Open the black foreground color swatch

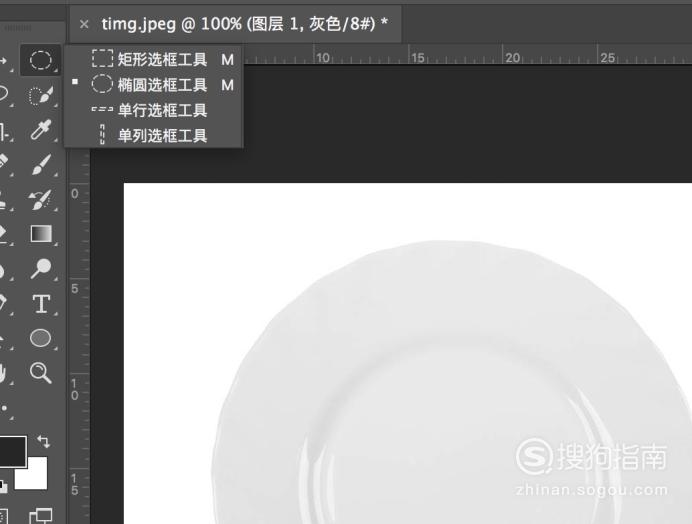point(12,451)
